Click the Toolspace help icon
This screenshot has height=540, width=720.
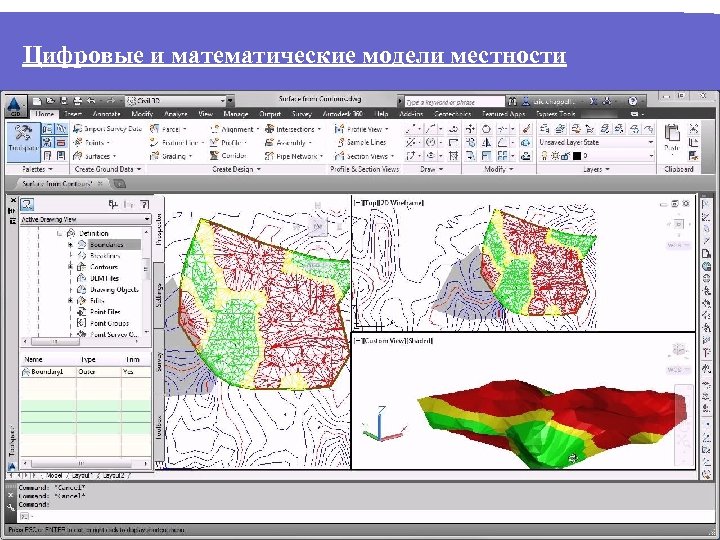click(145, 204)
